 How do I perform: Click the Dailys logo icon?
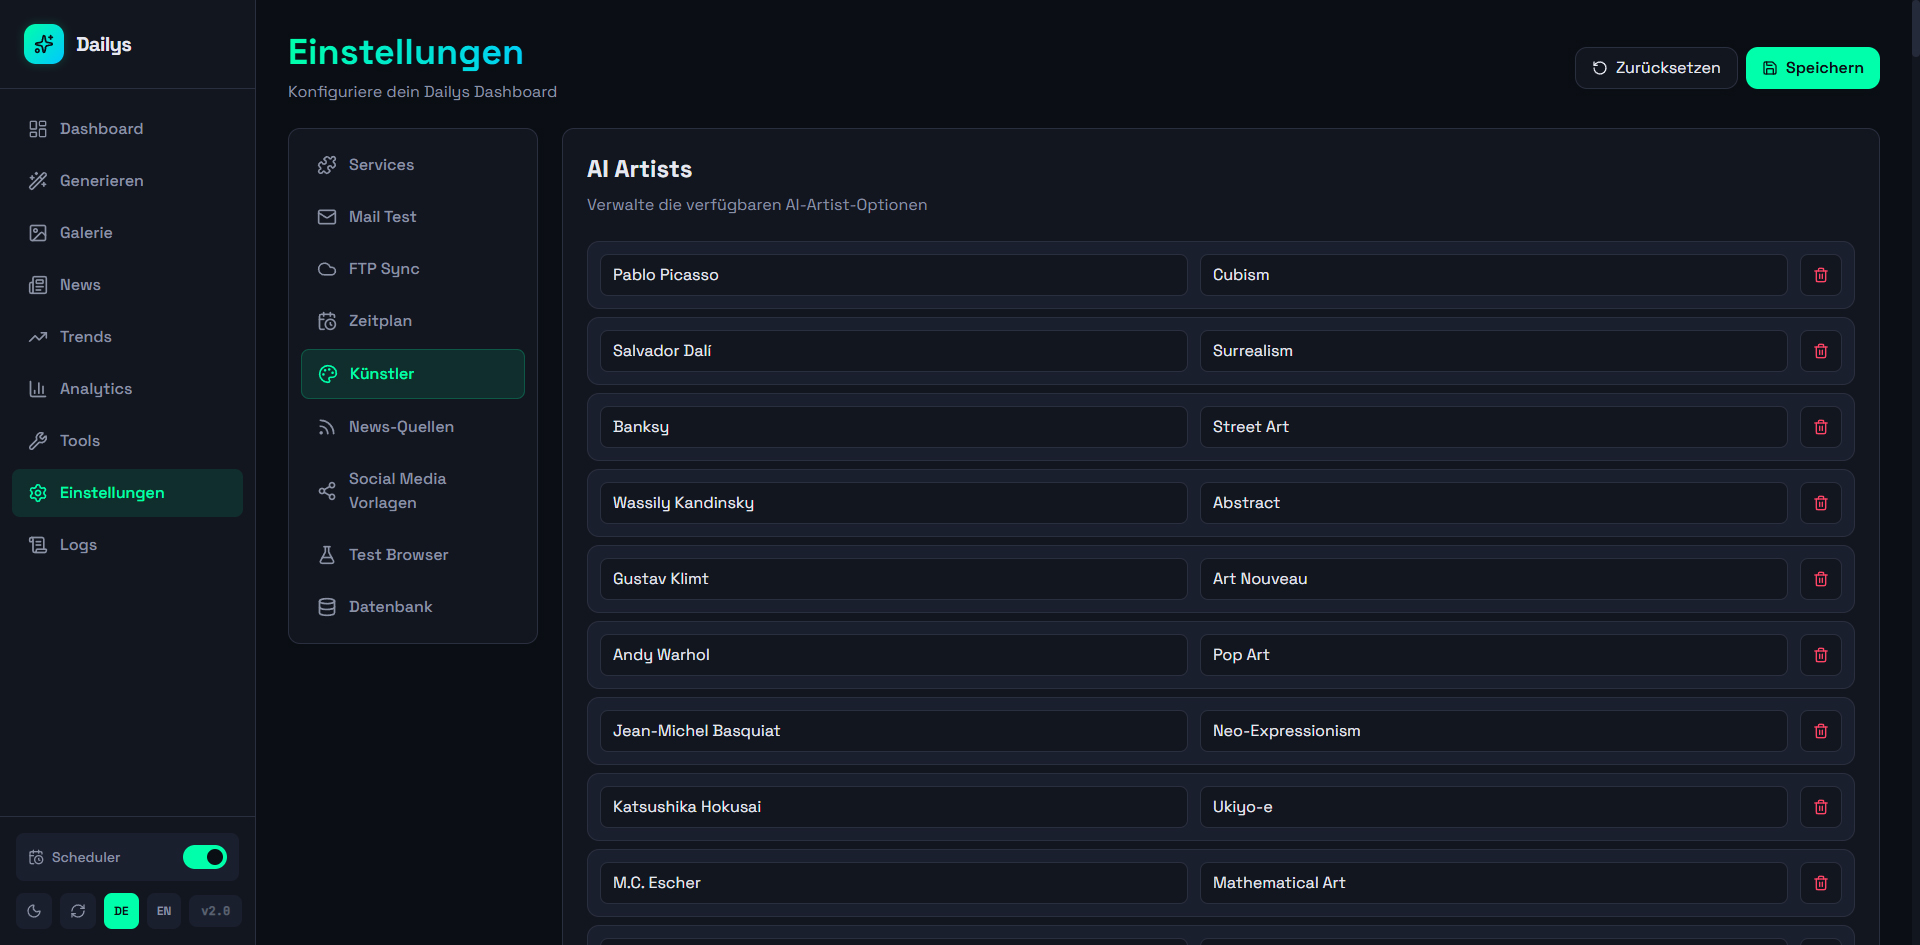44,44
